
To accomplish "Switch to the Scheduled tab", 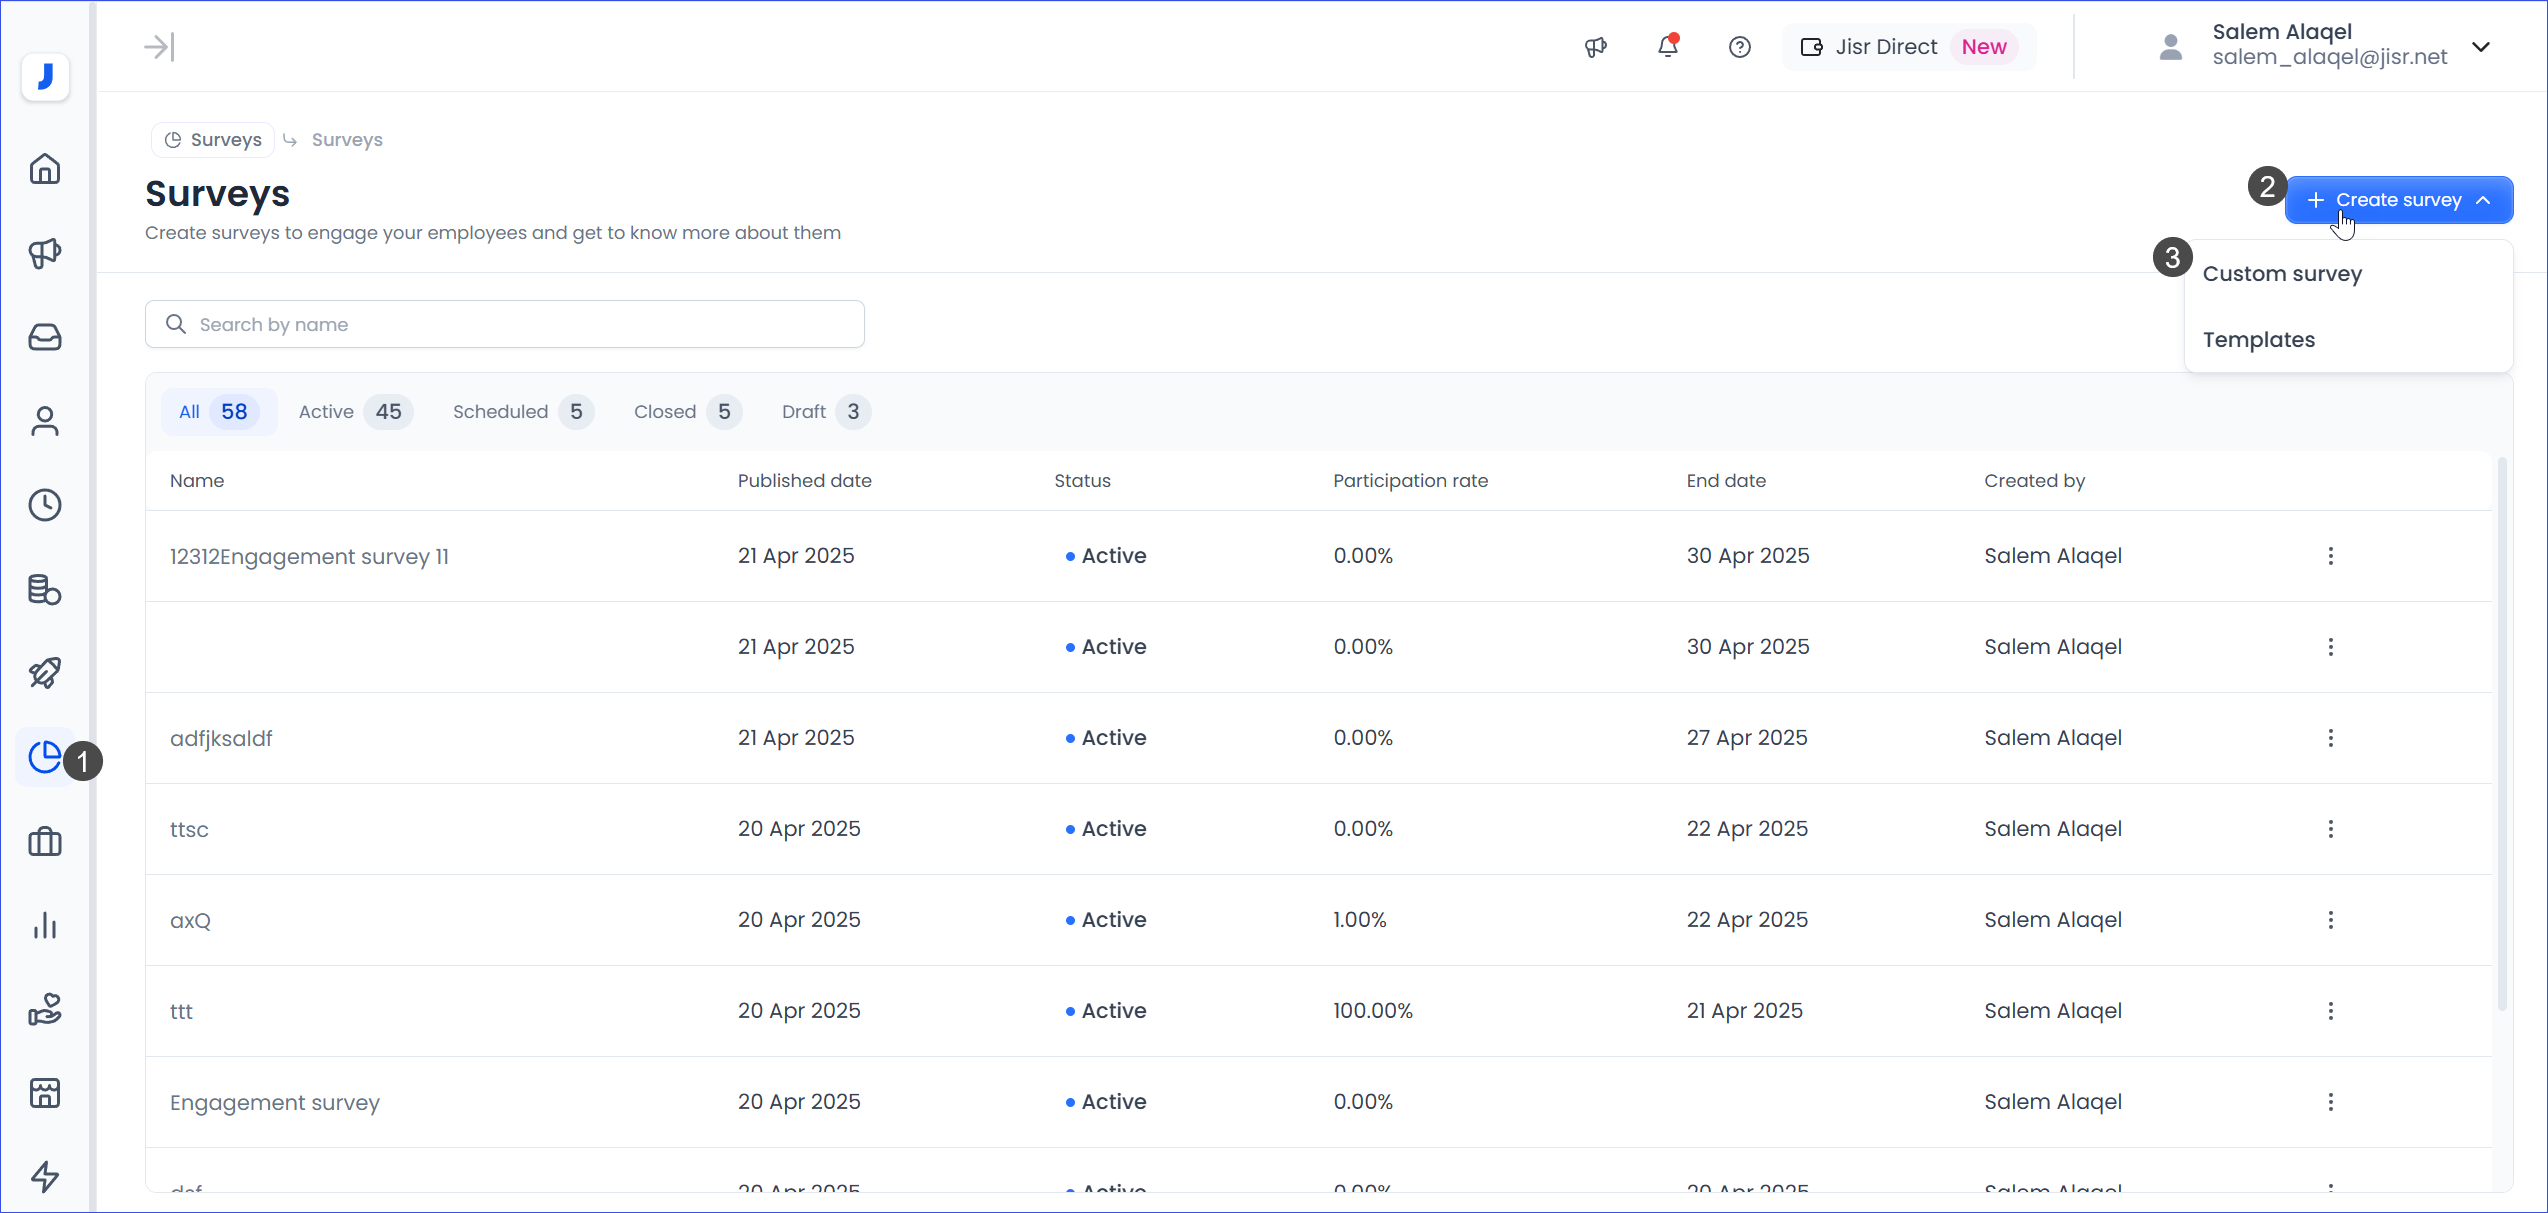I will (521, 412).
